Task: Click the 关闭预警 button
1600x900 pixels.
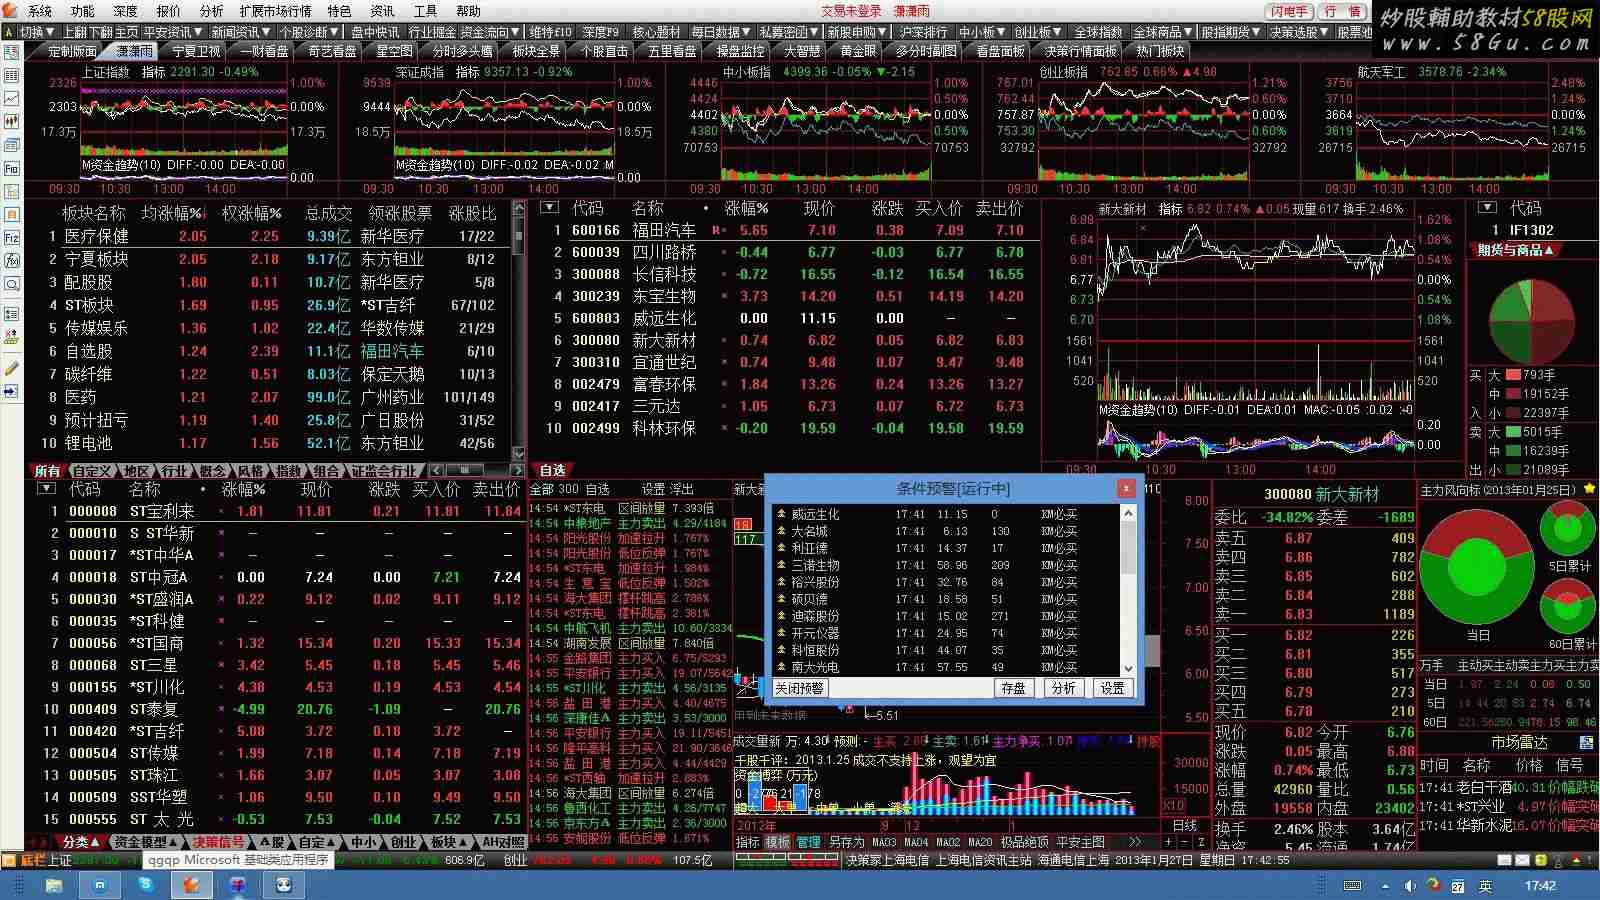Action: click(800, 688)
